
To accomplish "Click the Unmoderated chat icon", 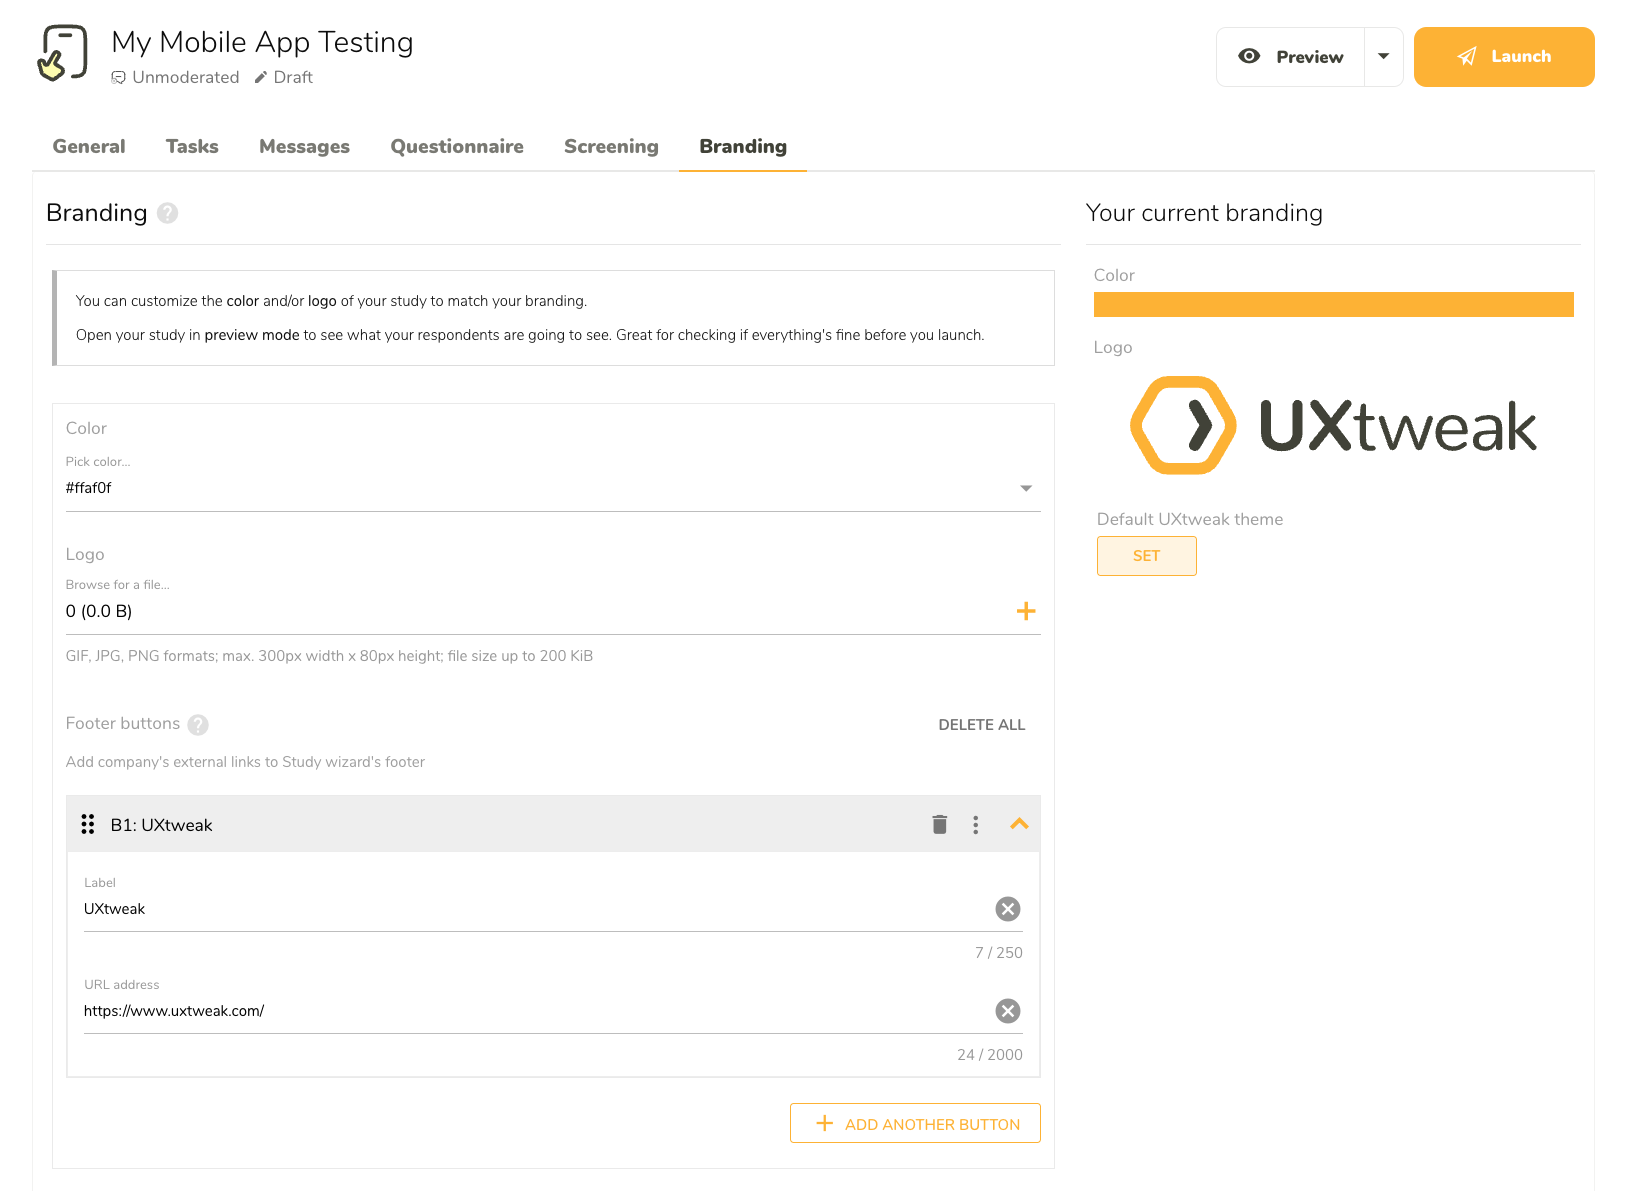I will 119,78.
